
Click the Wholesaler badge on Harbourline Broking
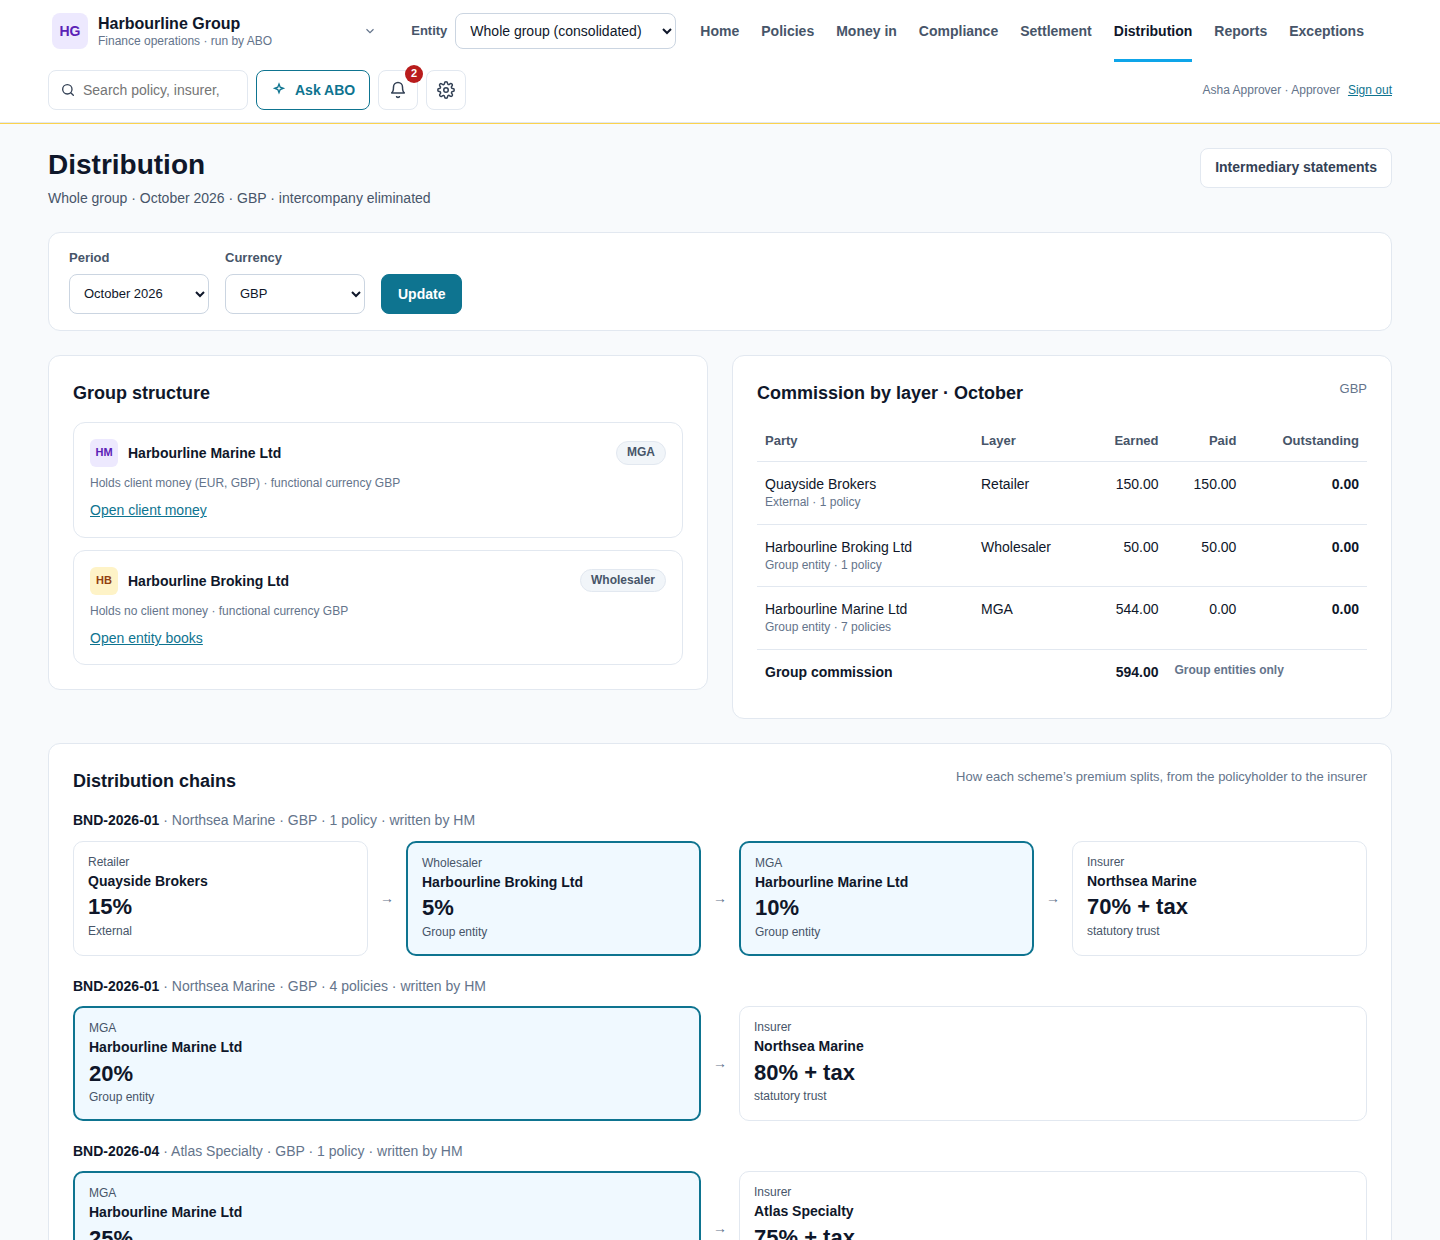pyautogui.click(x=623, y=580)
